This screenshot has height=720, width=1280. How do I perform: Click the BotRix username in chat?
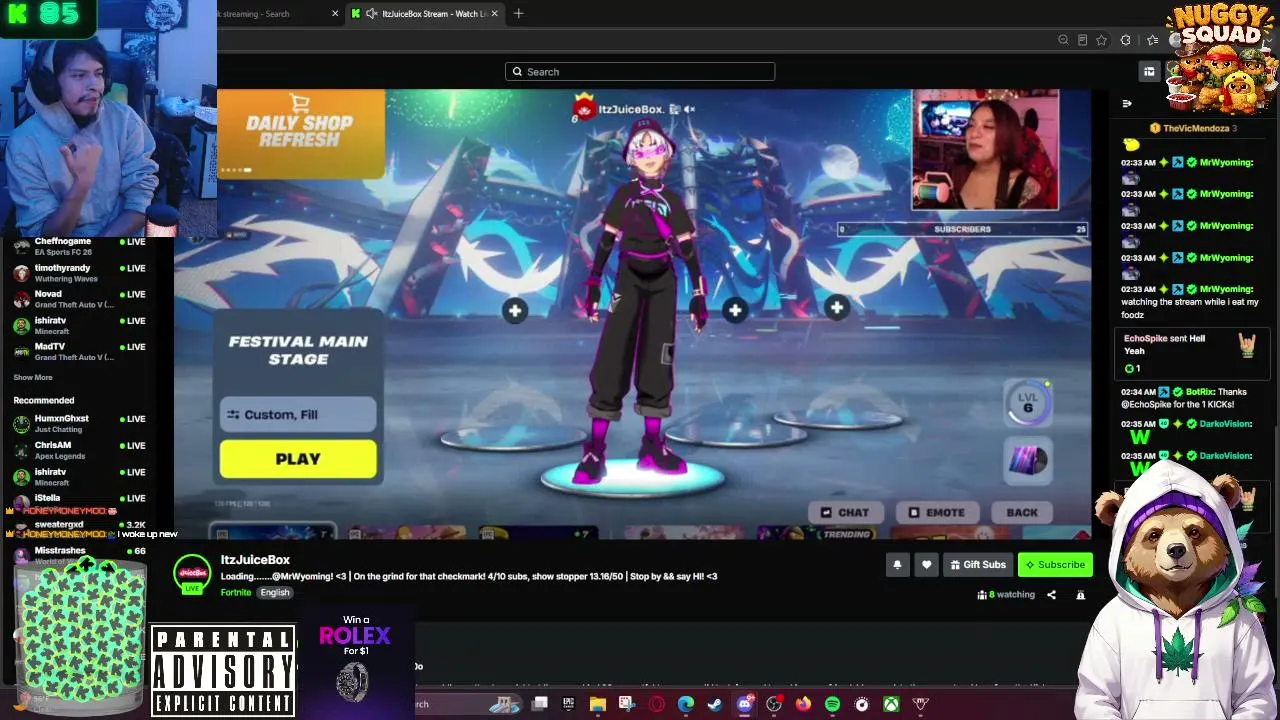(1200, 392)
